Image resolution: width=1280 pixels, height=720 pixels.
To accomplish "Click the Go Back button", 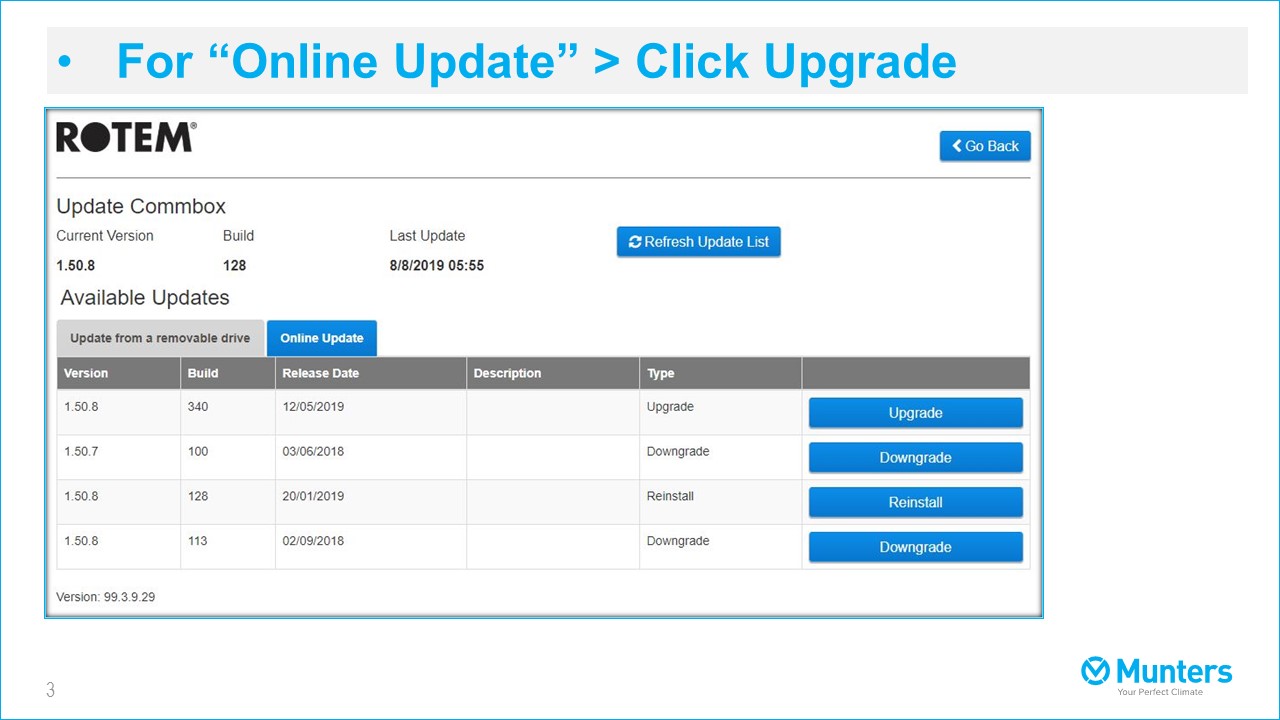I will pyautogui.click(x=985, y=146).
